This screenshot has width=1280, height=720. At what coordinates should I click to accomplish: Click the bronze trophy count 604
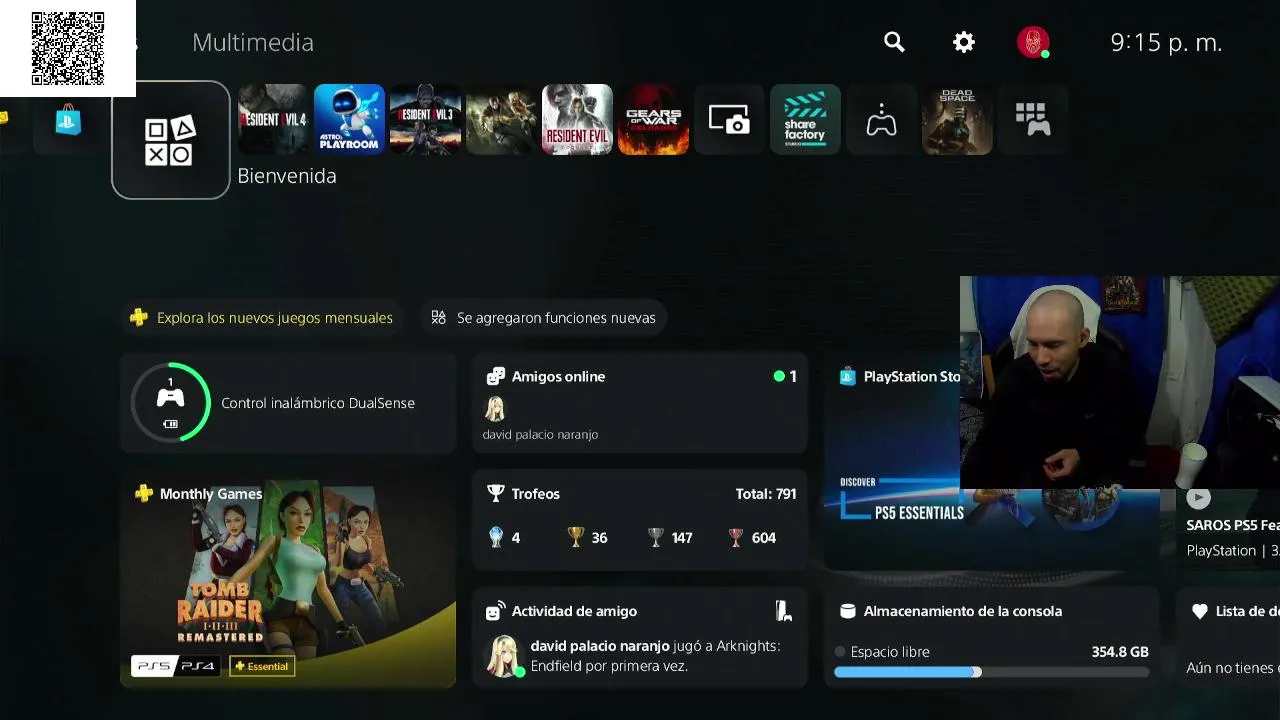pyautogui.click(x=752, y=538)
